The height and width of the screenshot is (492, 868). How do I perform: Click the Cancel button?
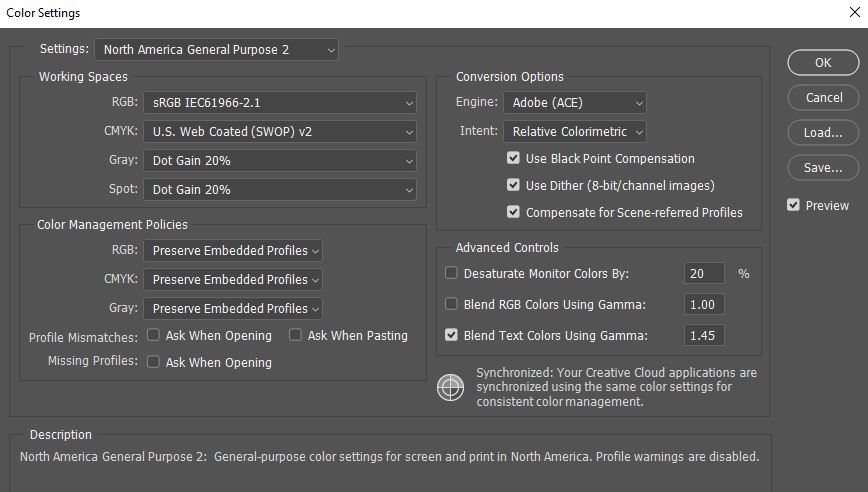pyautogui.click(x=823, y=97)
